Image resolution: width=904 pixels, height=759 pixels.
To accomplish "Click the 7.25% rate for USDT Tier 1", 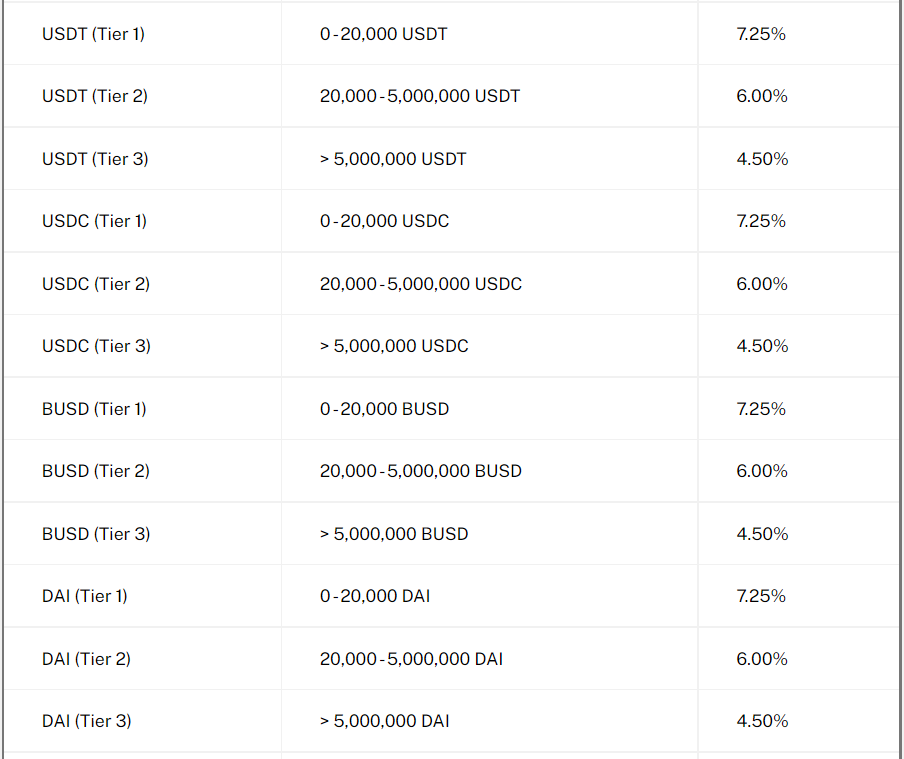I will point(761,34).
